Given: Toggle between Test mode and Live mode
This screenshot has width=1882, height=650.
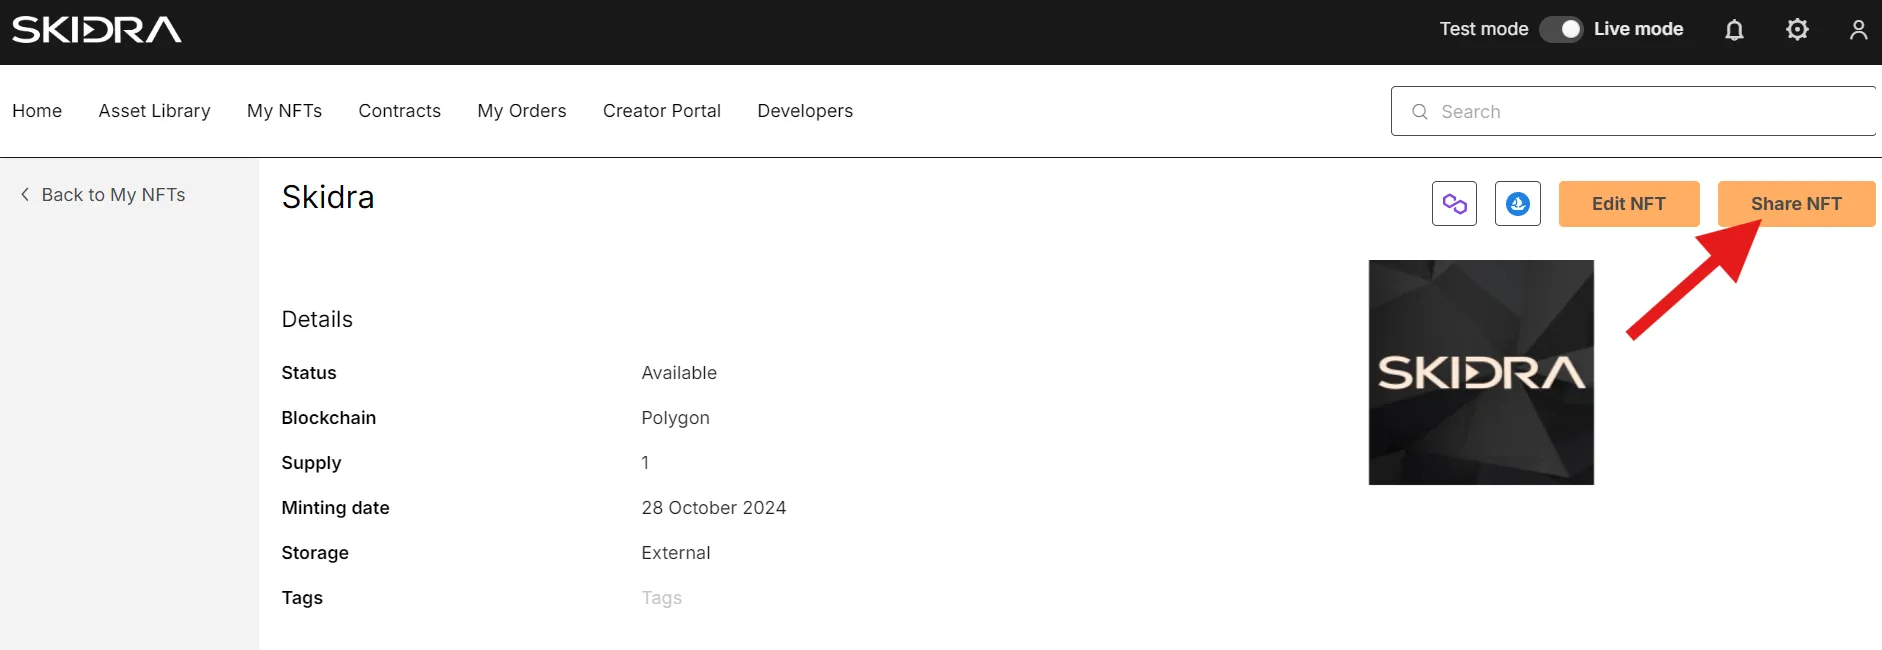Looking at the screenshot, I should coord(1561,30).
